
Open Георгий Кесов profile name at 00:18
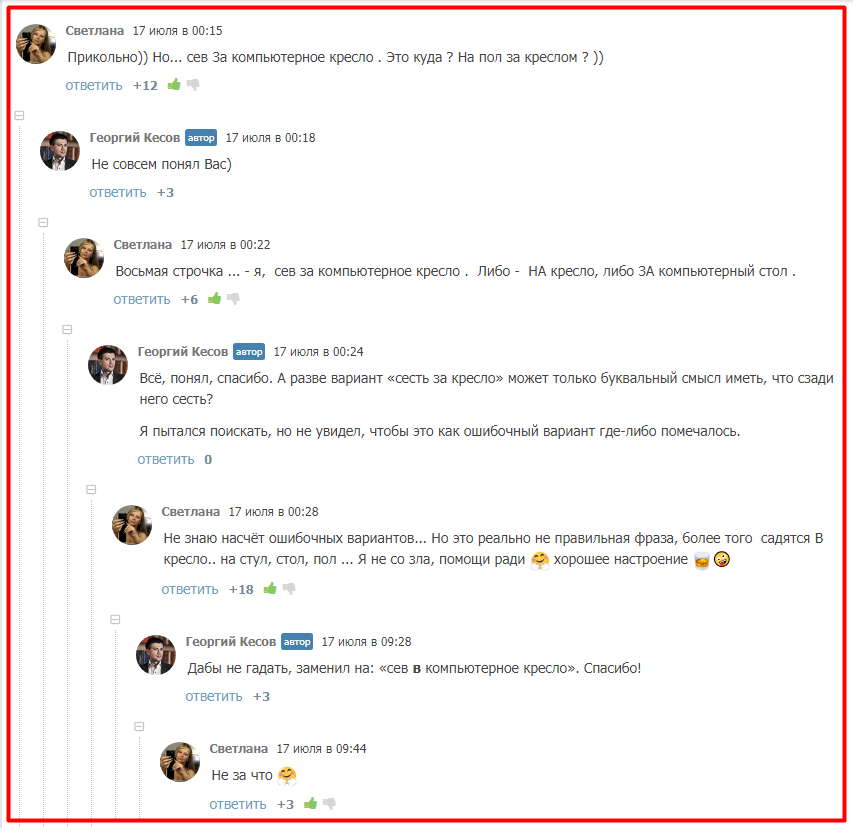134,138
